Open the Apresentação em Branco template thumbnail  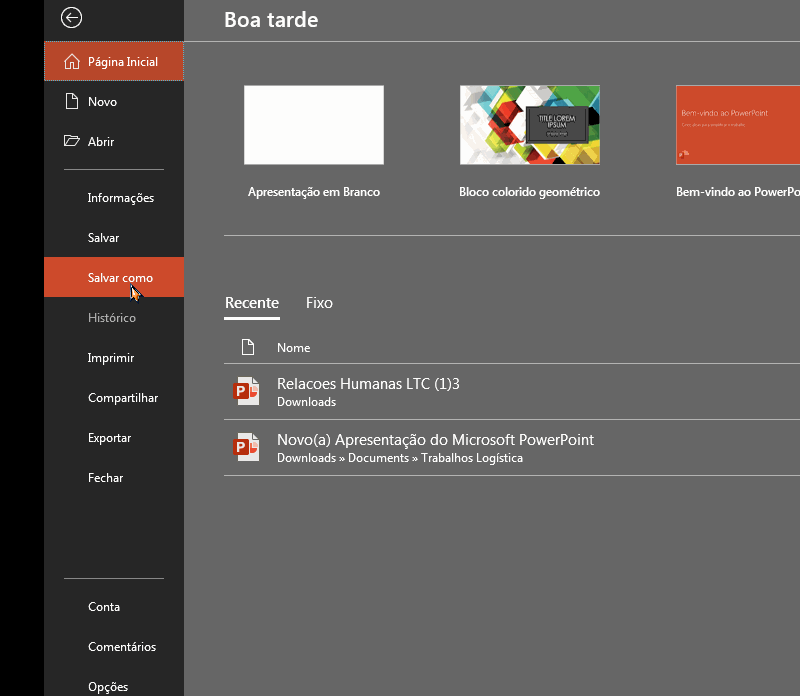pos(313,124)
